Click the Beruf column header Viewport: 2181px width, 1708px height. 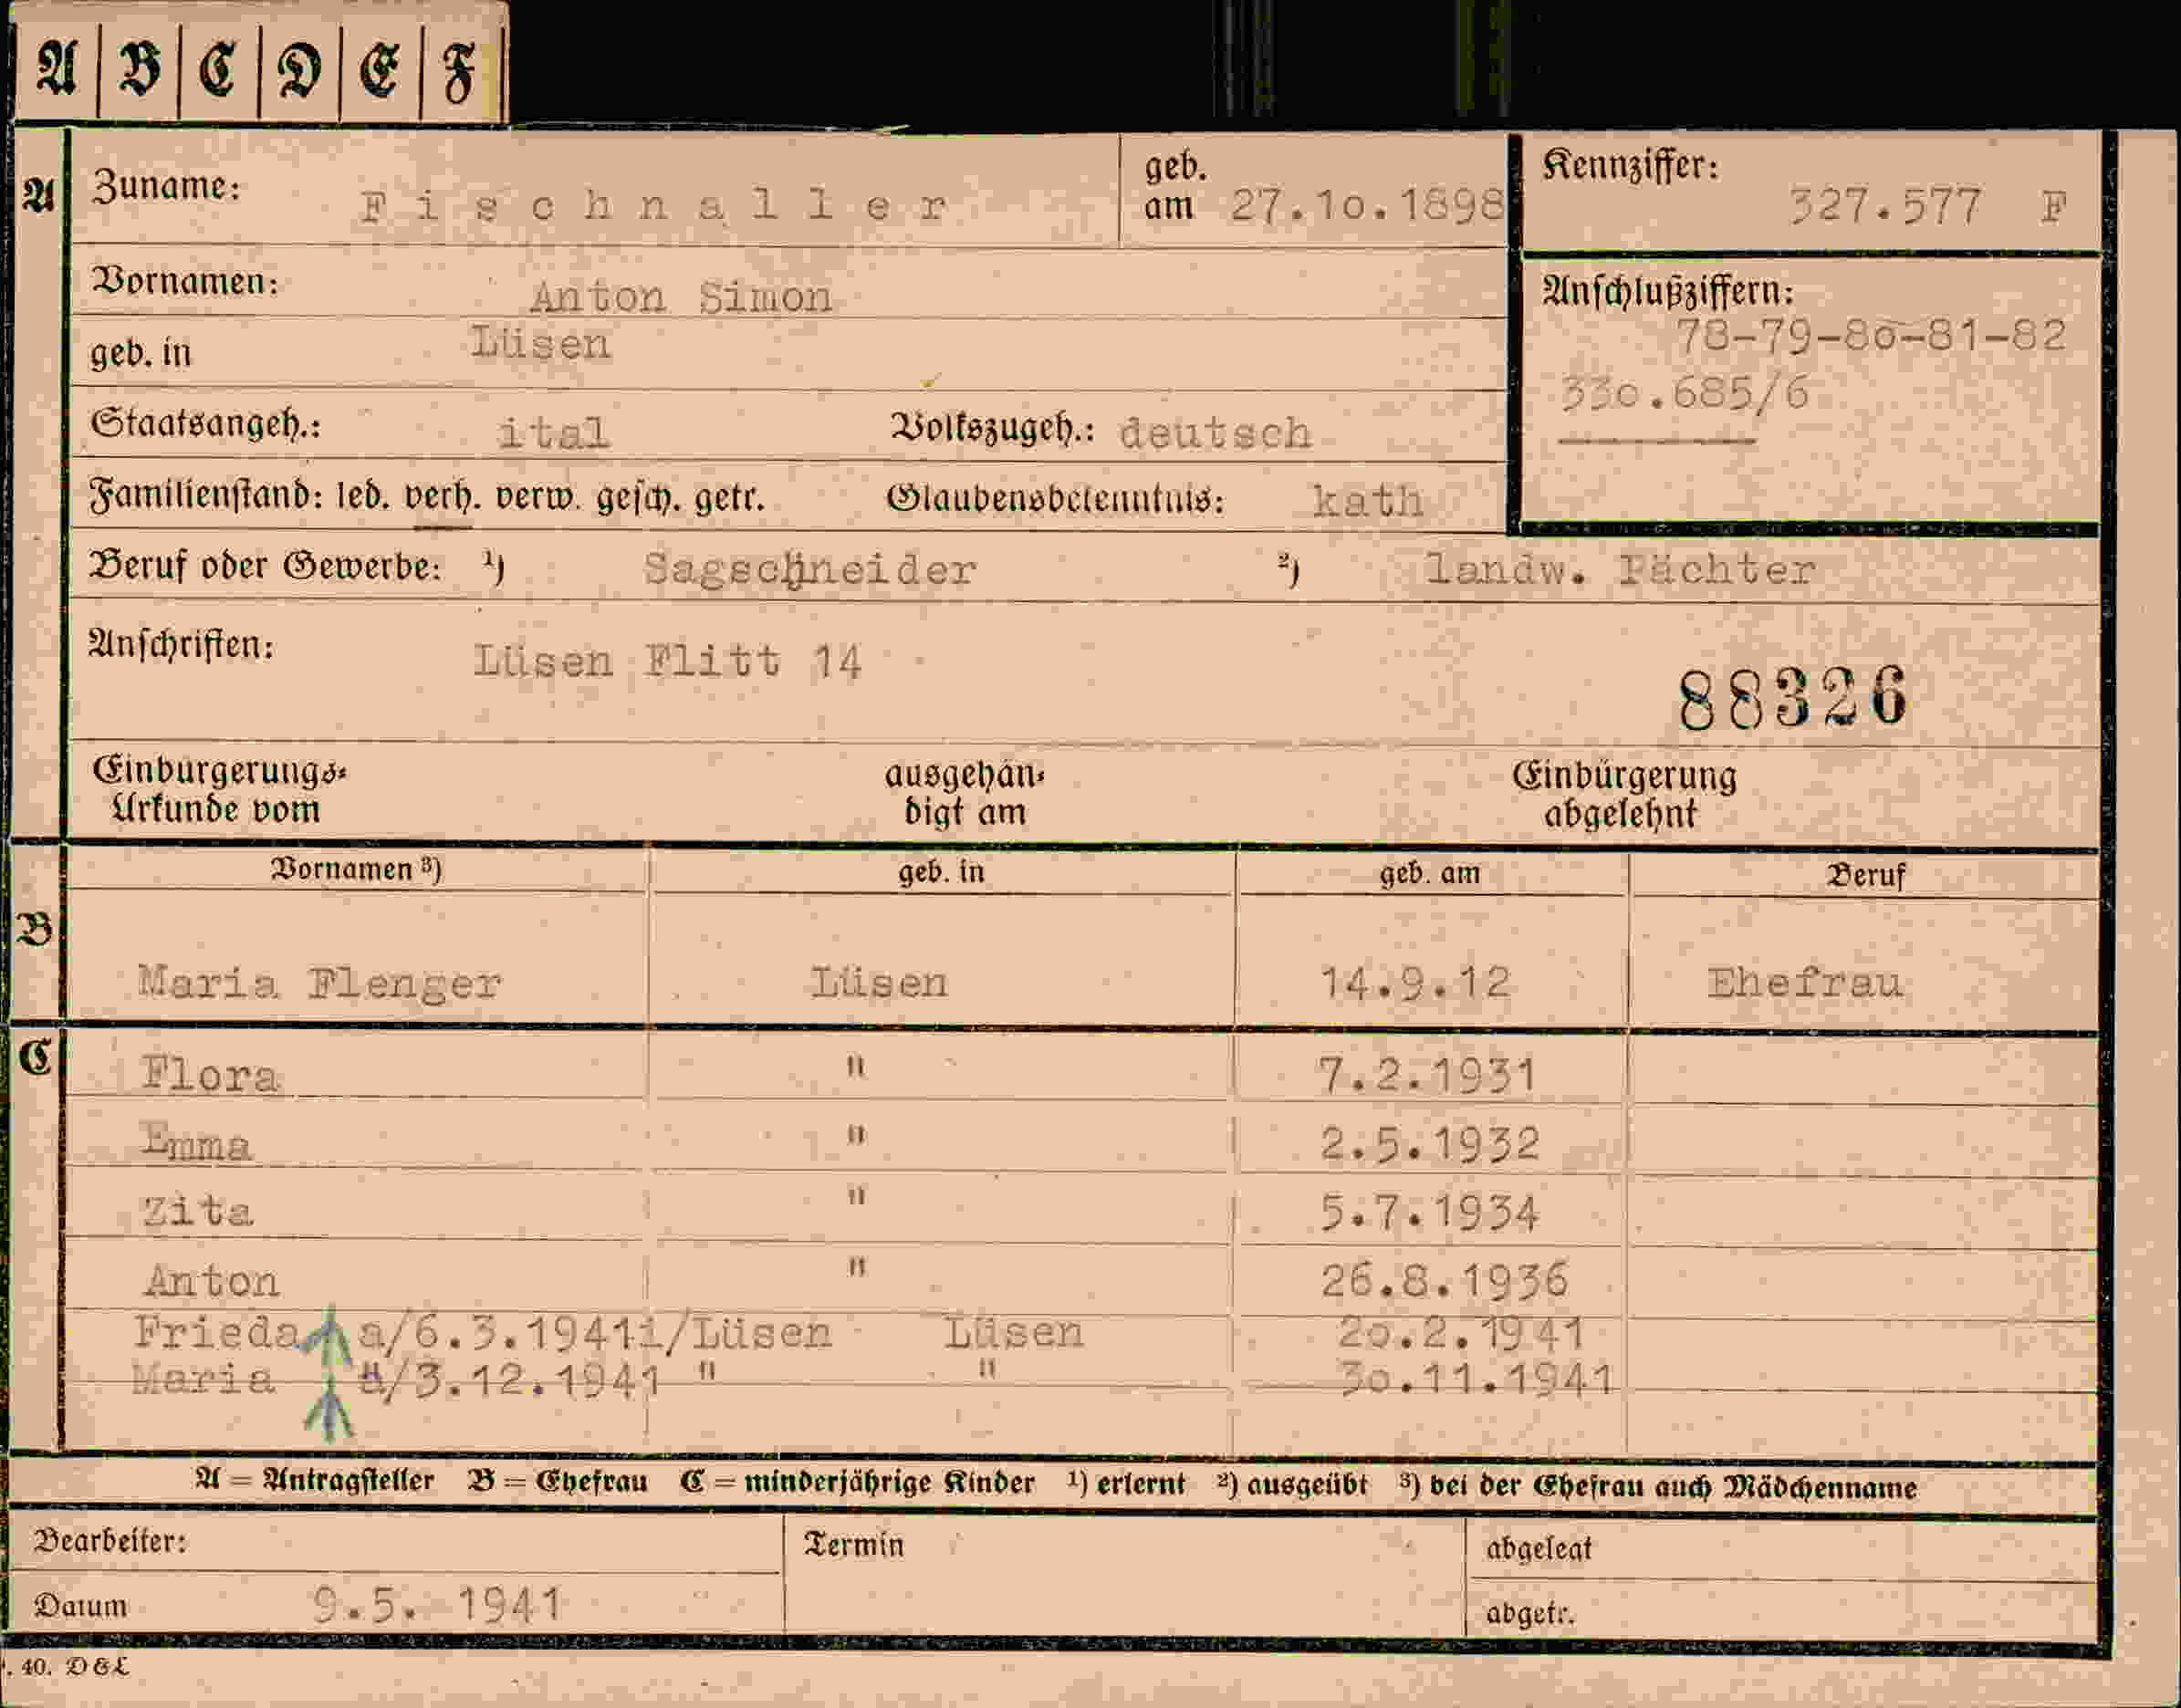click(x=1866, y=876)
